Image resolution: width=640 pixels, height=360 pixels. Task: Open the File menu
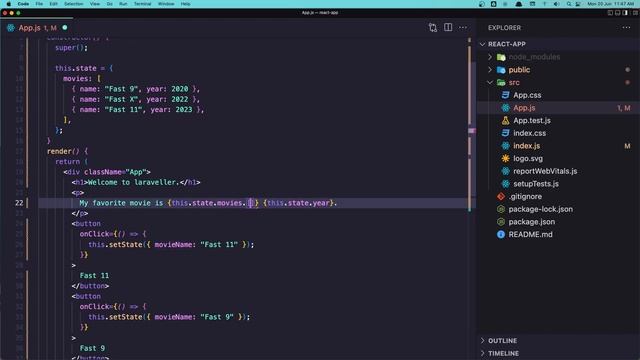(x=39, y=4)
